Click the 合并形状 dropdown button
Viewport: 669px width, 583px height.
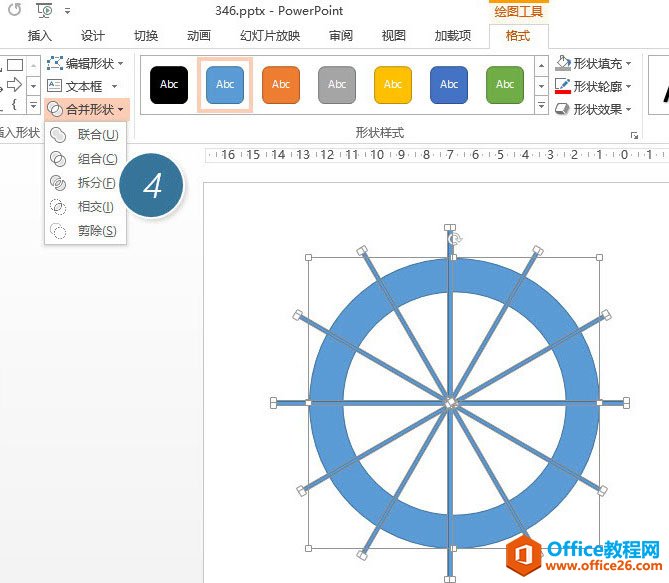pos(86,109)
